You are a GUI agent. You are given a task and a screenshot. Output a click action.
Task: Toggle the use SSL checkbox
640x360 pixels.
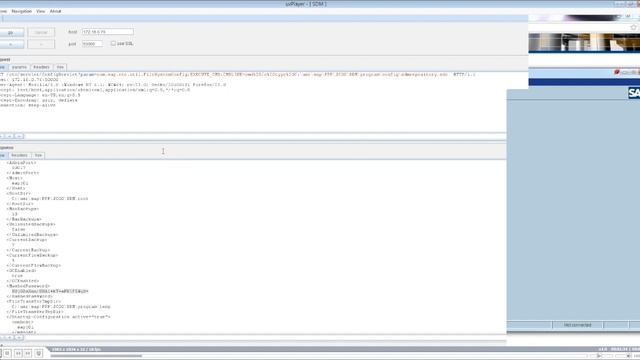click(113, 43)
